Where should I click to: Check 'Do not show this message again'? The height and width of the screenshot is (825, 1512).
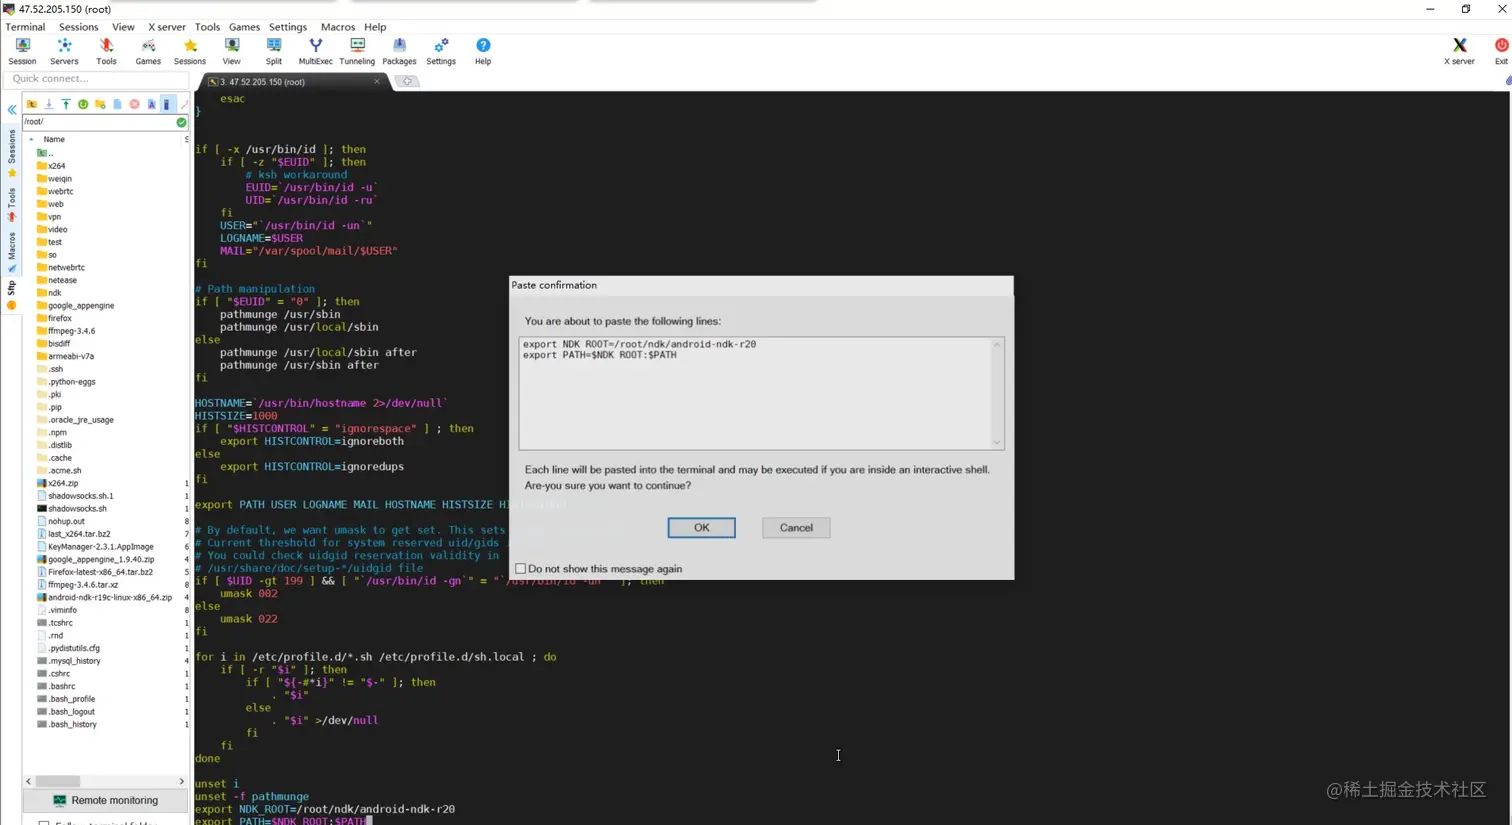pyautogui.click(x=520, y=569)
